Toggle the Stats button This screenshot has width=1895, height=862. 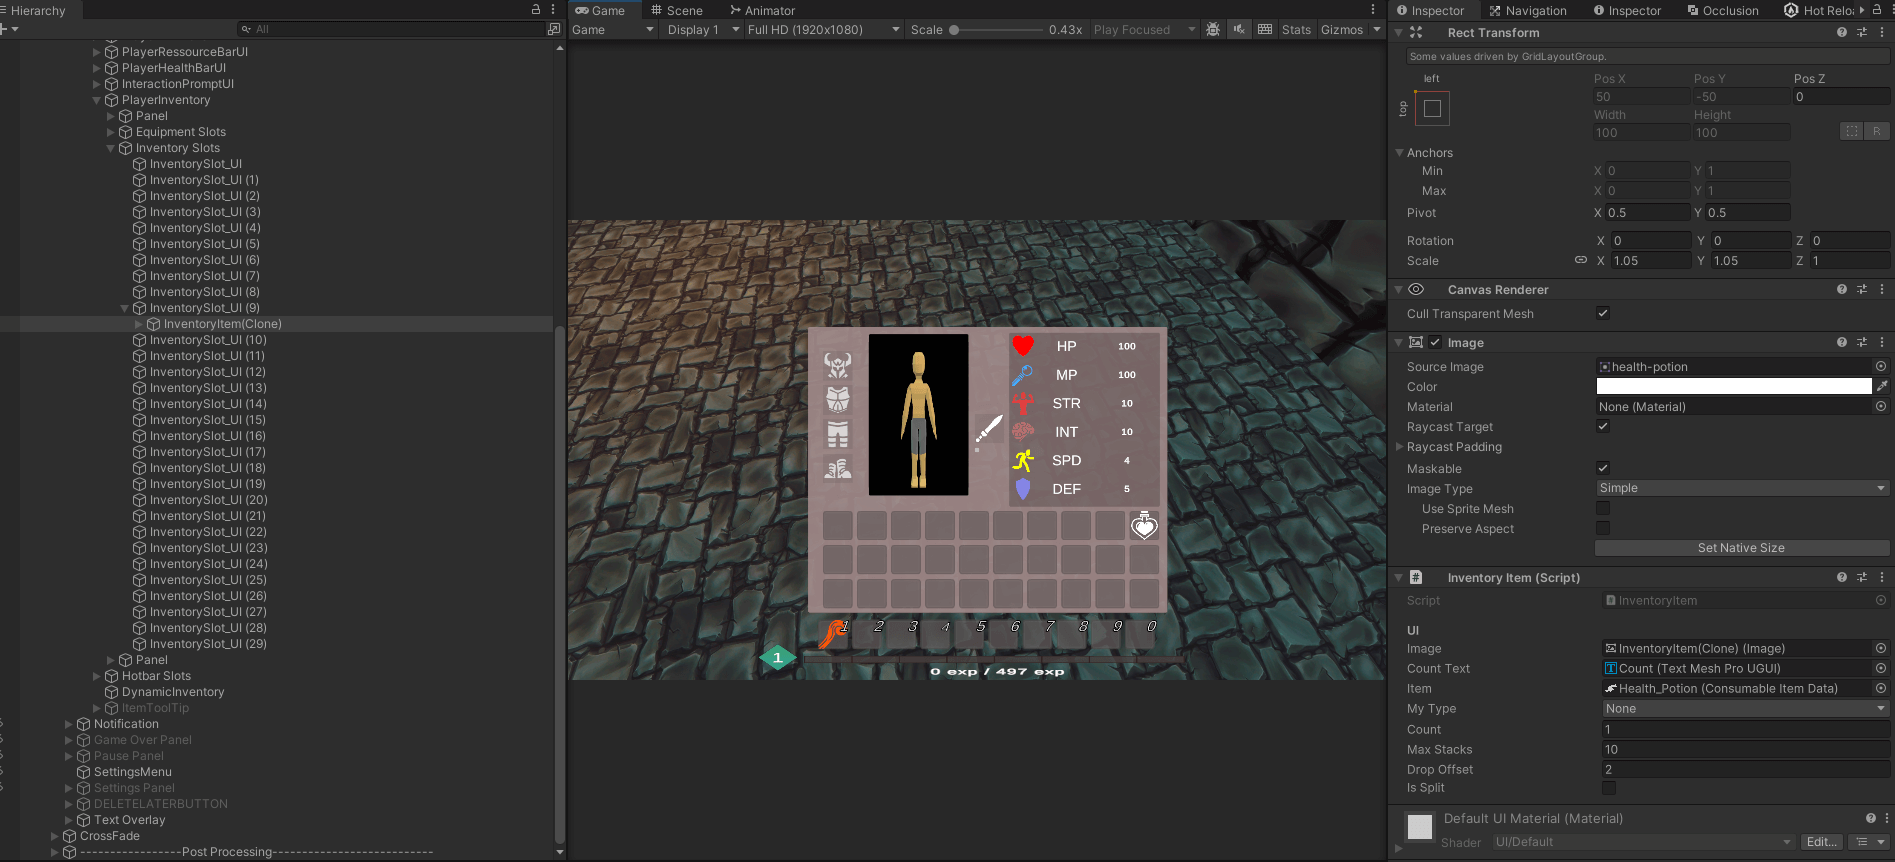point(1296,29)
